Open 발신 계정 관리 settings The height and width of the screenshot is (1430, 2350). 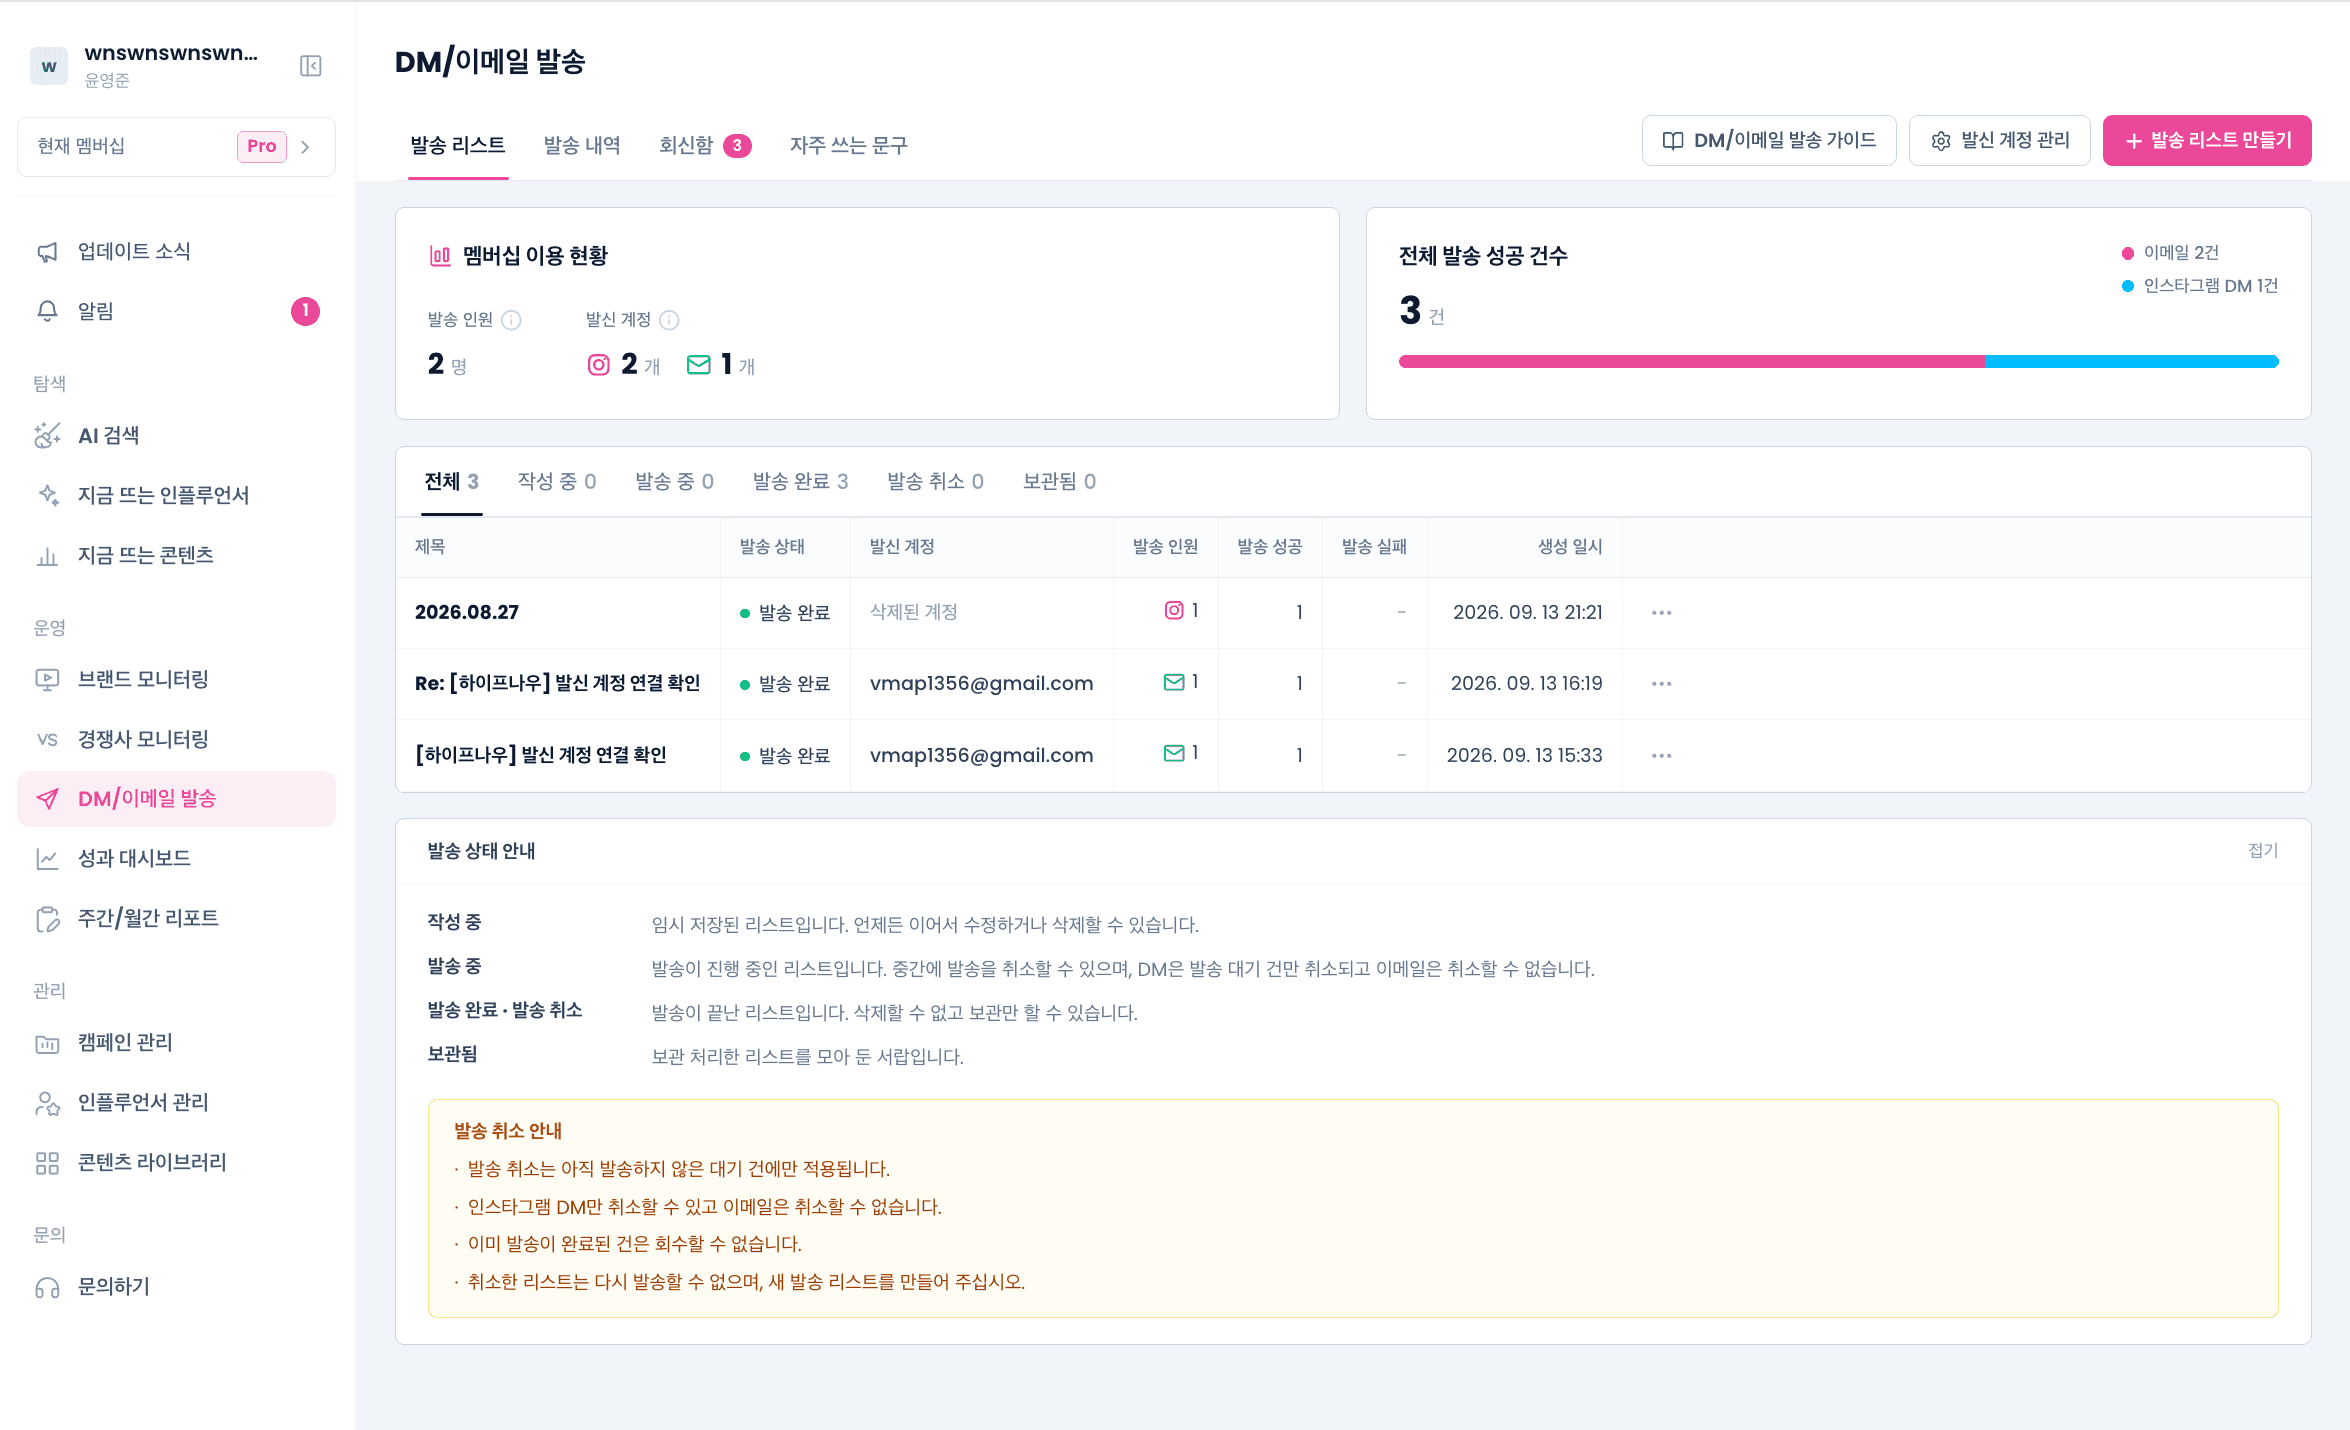tap(1999, 140)
